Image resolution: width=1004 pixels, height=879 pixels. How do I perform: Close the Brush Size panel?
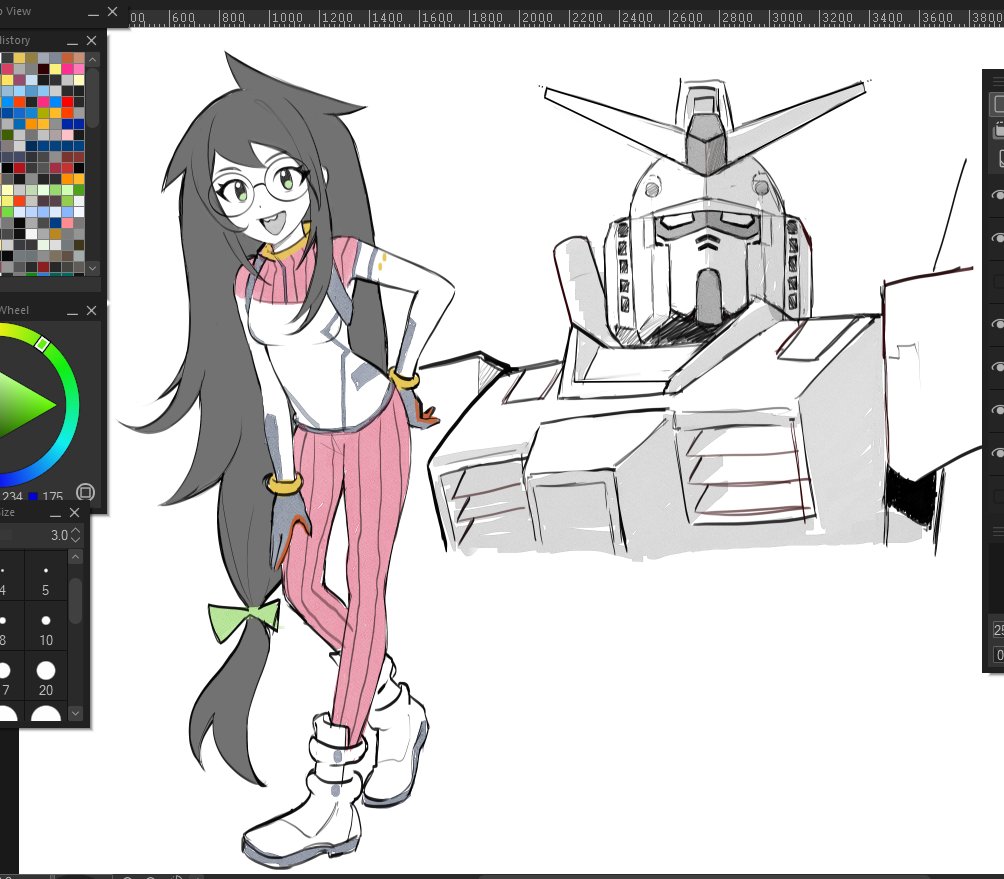pyautogui.click(x=74, y=512)
